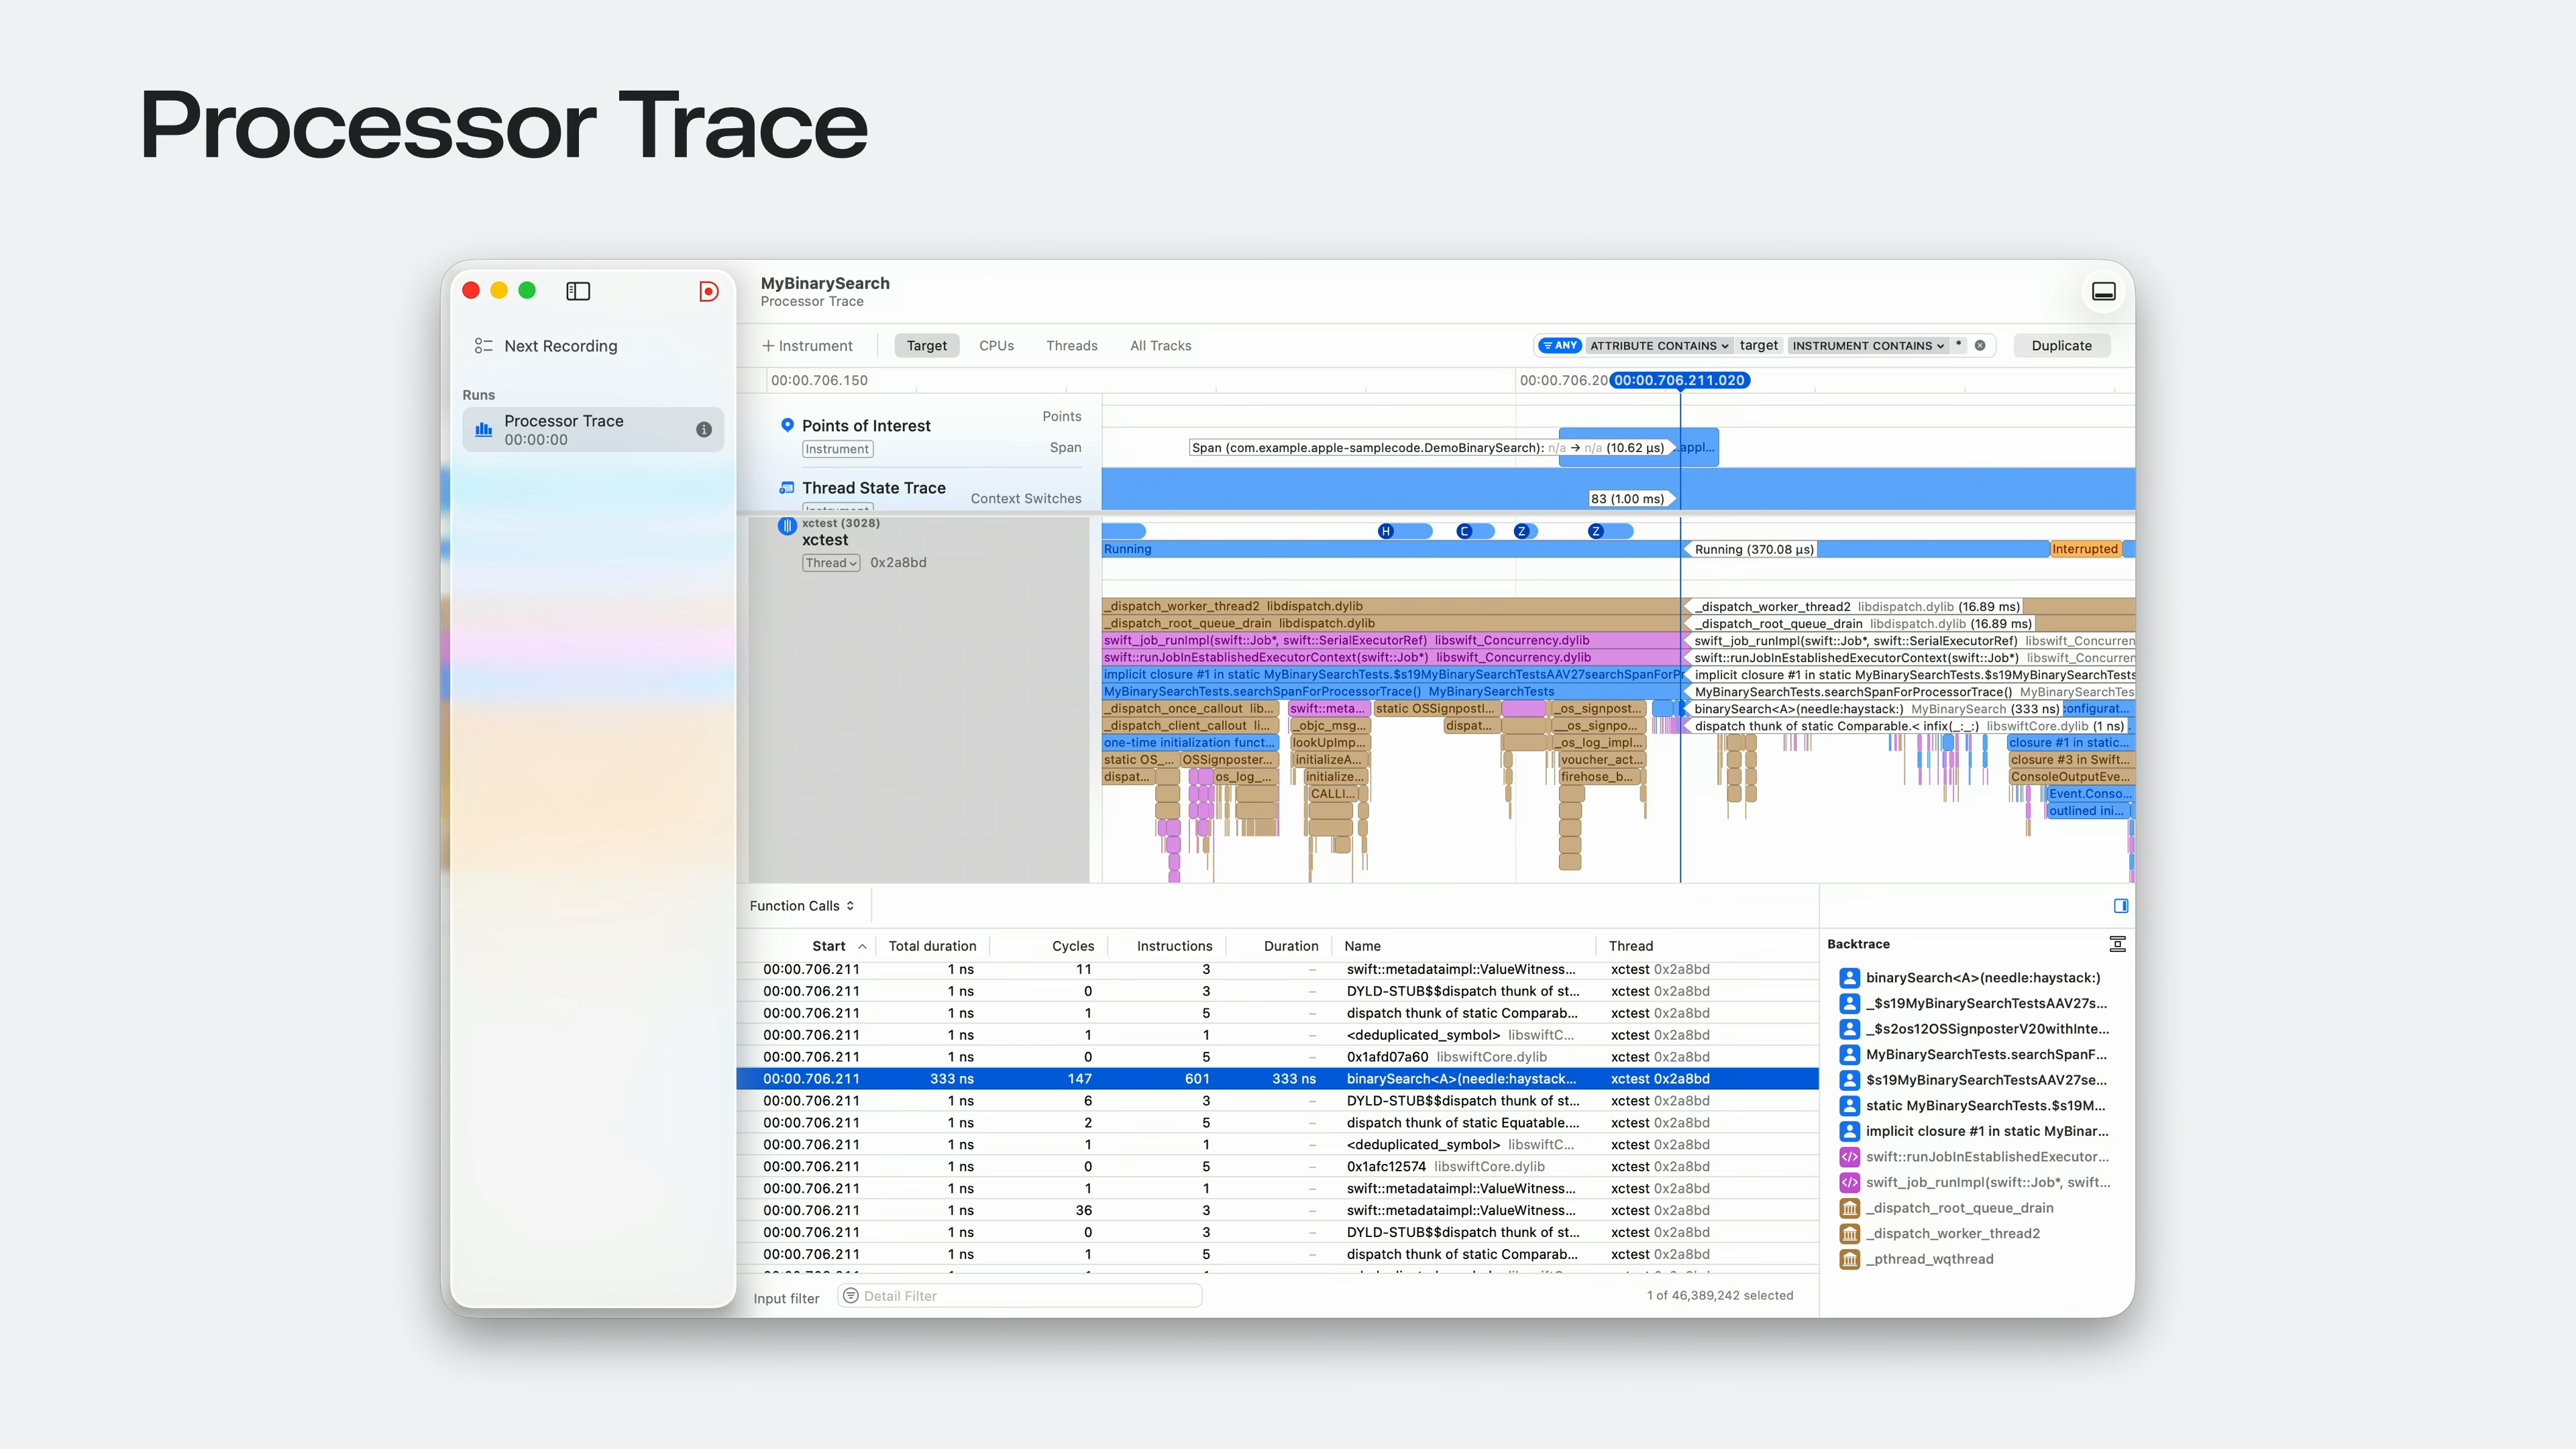
Task: Open the Thread dropdown under xctest
Action: pos(831,563)
